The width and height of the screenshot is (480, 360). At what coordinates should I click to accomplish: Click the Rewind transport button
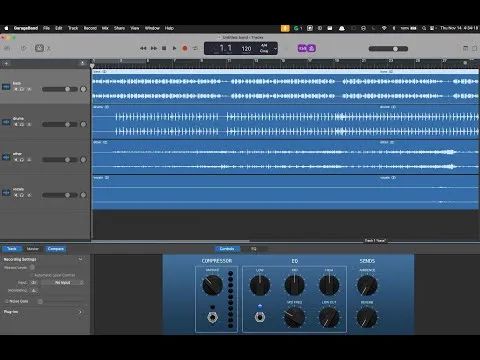143,48
